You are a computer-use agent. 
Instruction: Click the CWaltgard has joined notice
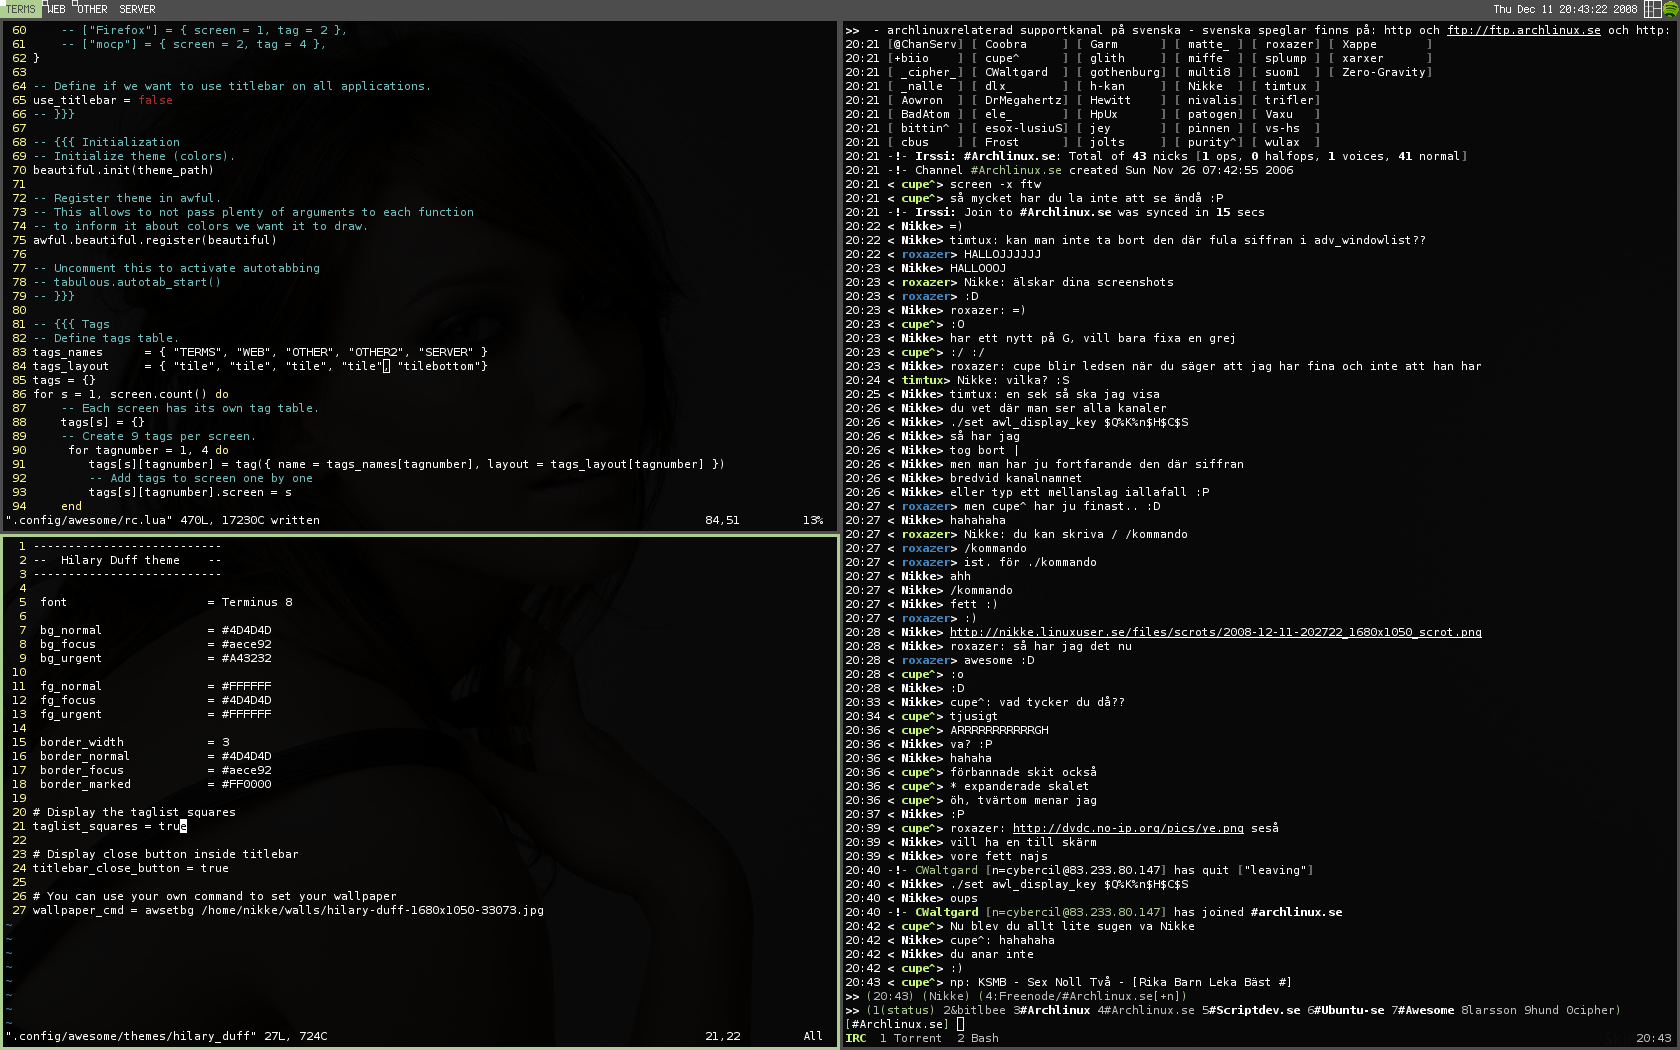[x=1094, y=912]
